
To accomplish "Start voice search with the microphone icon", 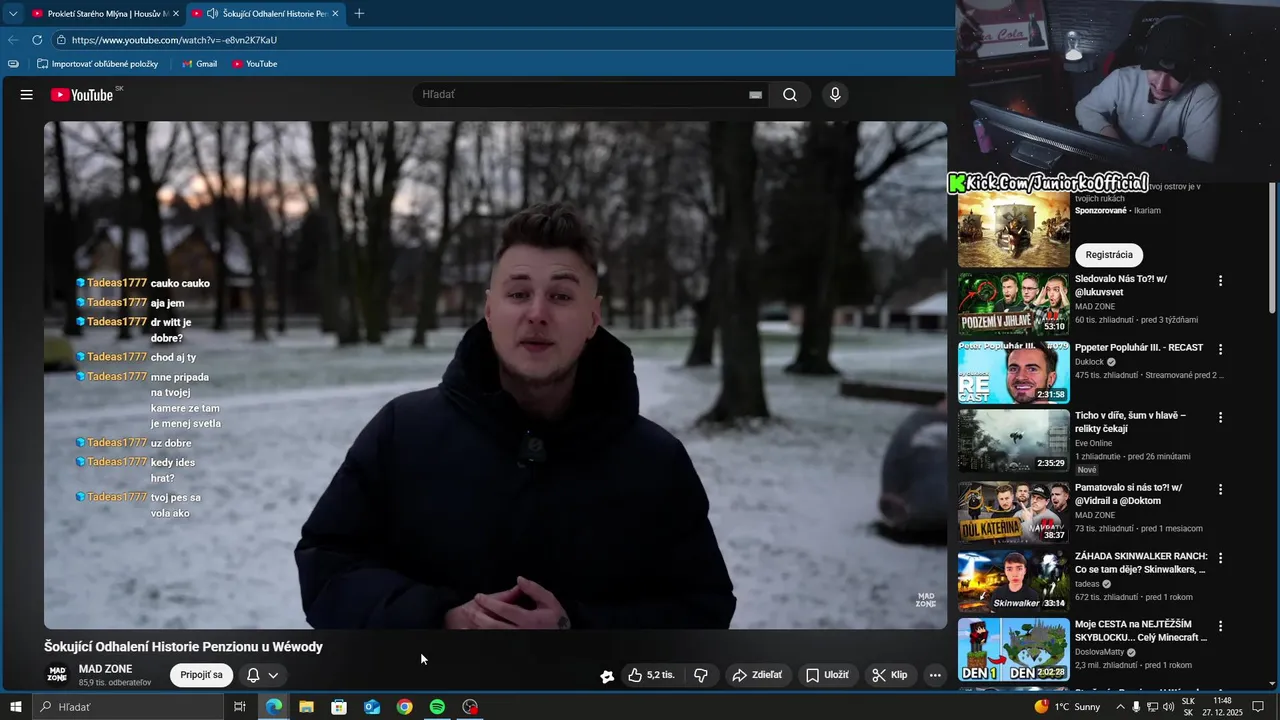I will pyautogui.click(x=835, y=95).
